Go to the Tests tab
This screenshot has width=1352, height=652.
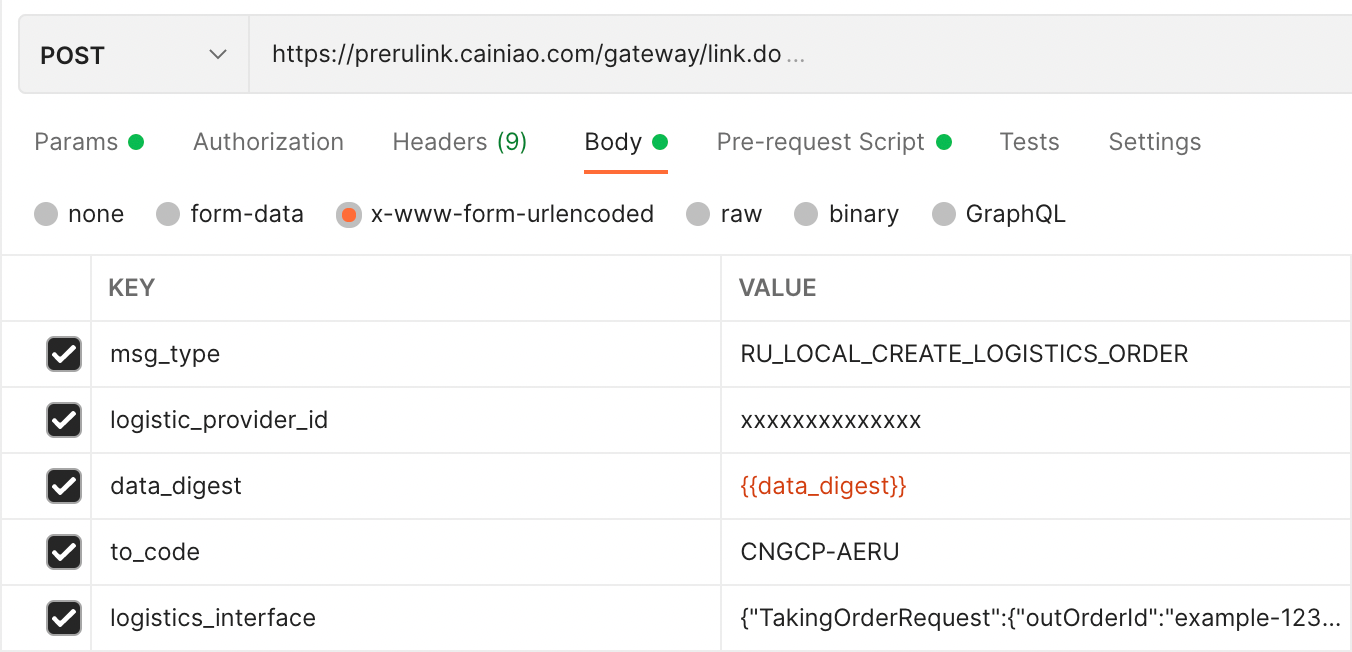point(1029,142)
